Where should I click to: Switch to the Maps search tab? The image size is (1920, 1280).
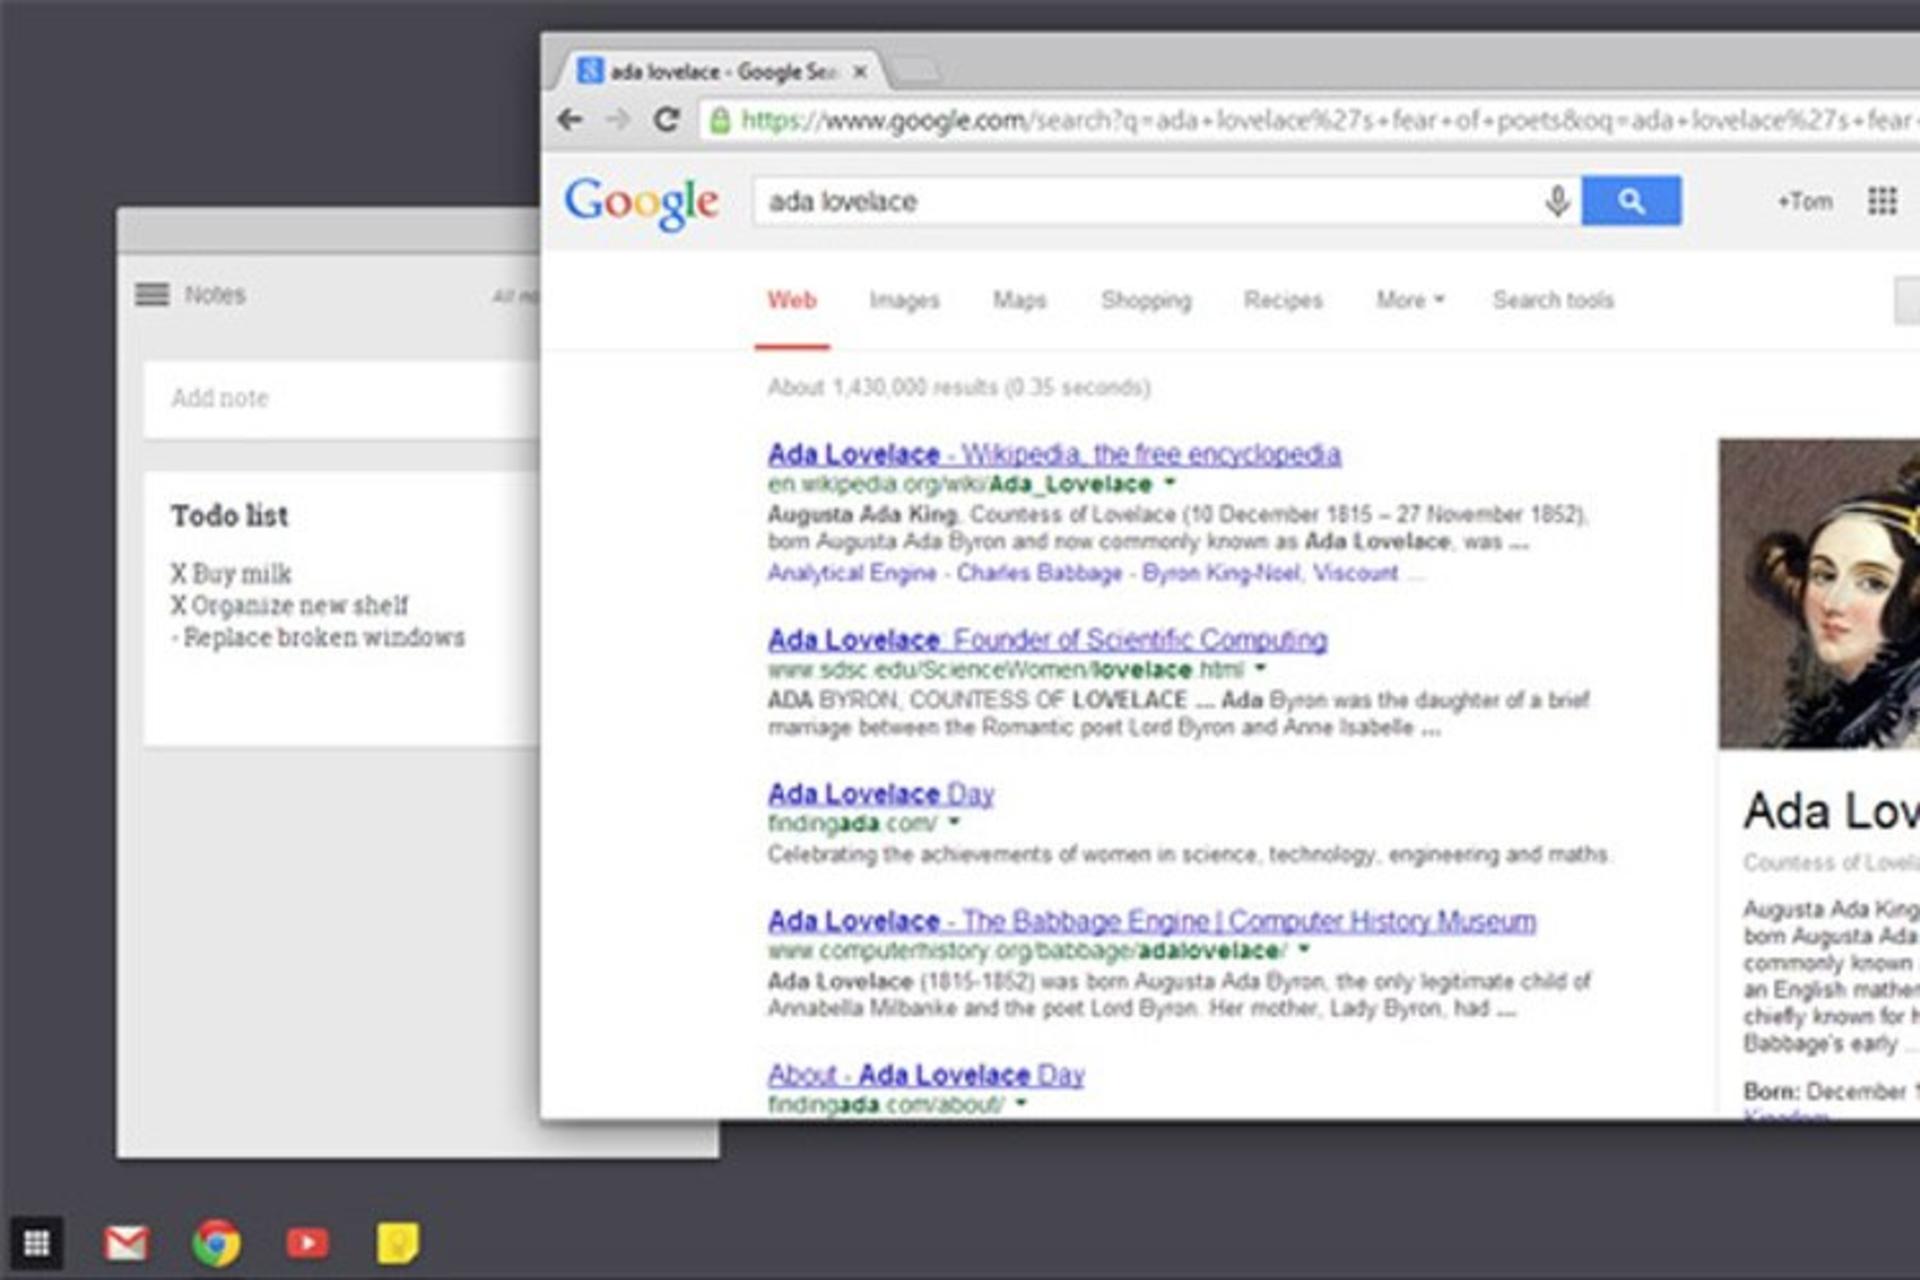click(1019, 300)
